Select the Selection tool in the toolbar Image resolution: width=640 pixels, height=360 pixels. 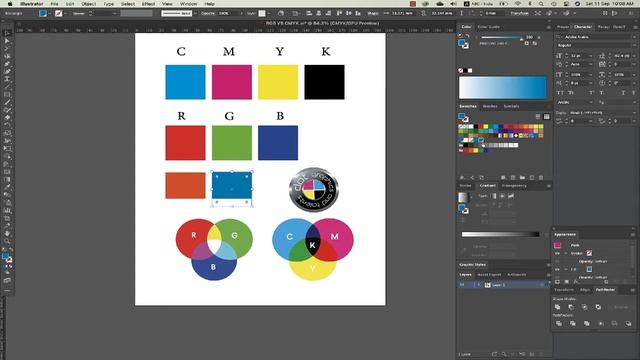tap(7, 33)
